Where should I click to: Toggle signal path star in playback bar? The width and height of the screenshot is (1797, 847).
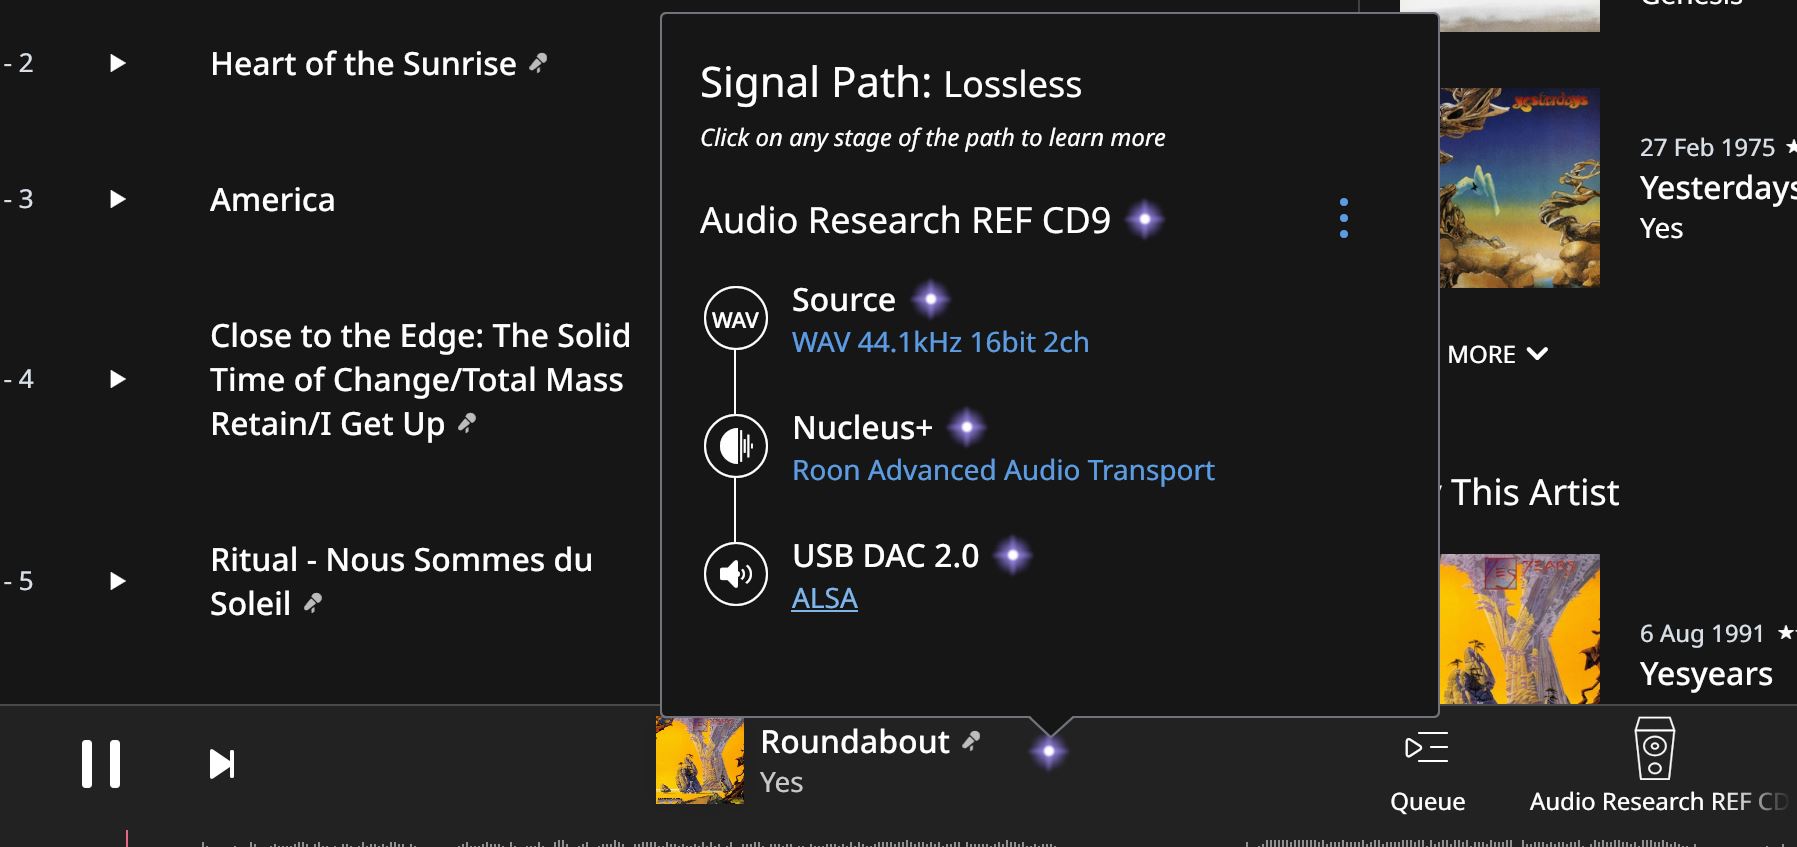coord(1049,751)
